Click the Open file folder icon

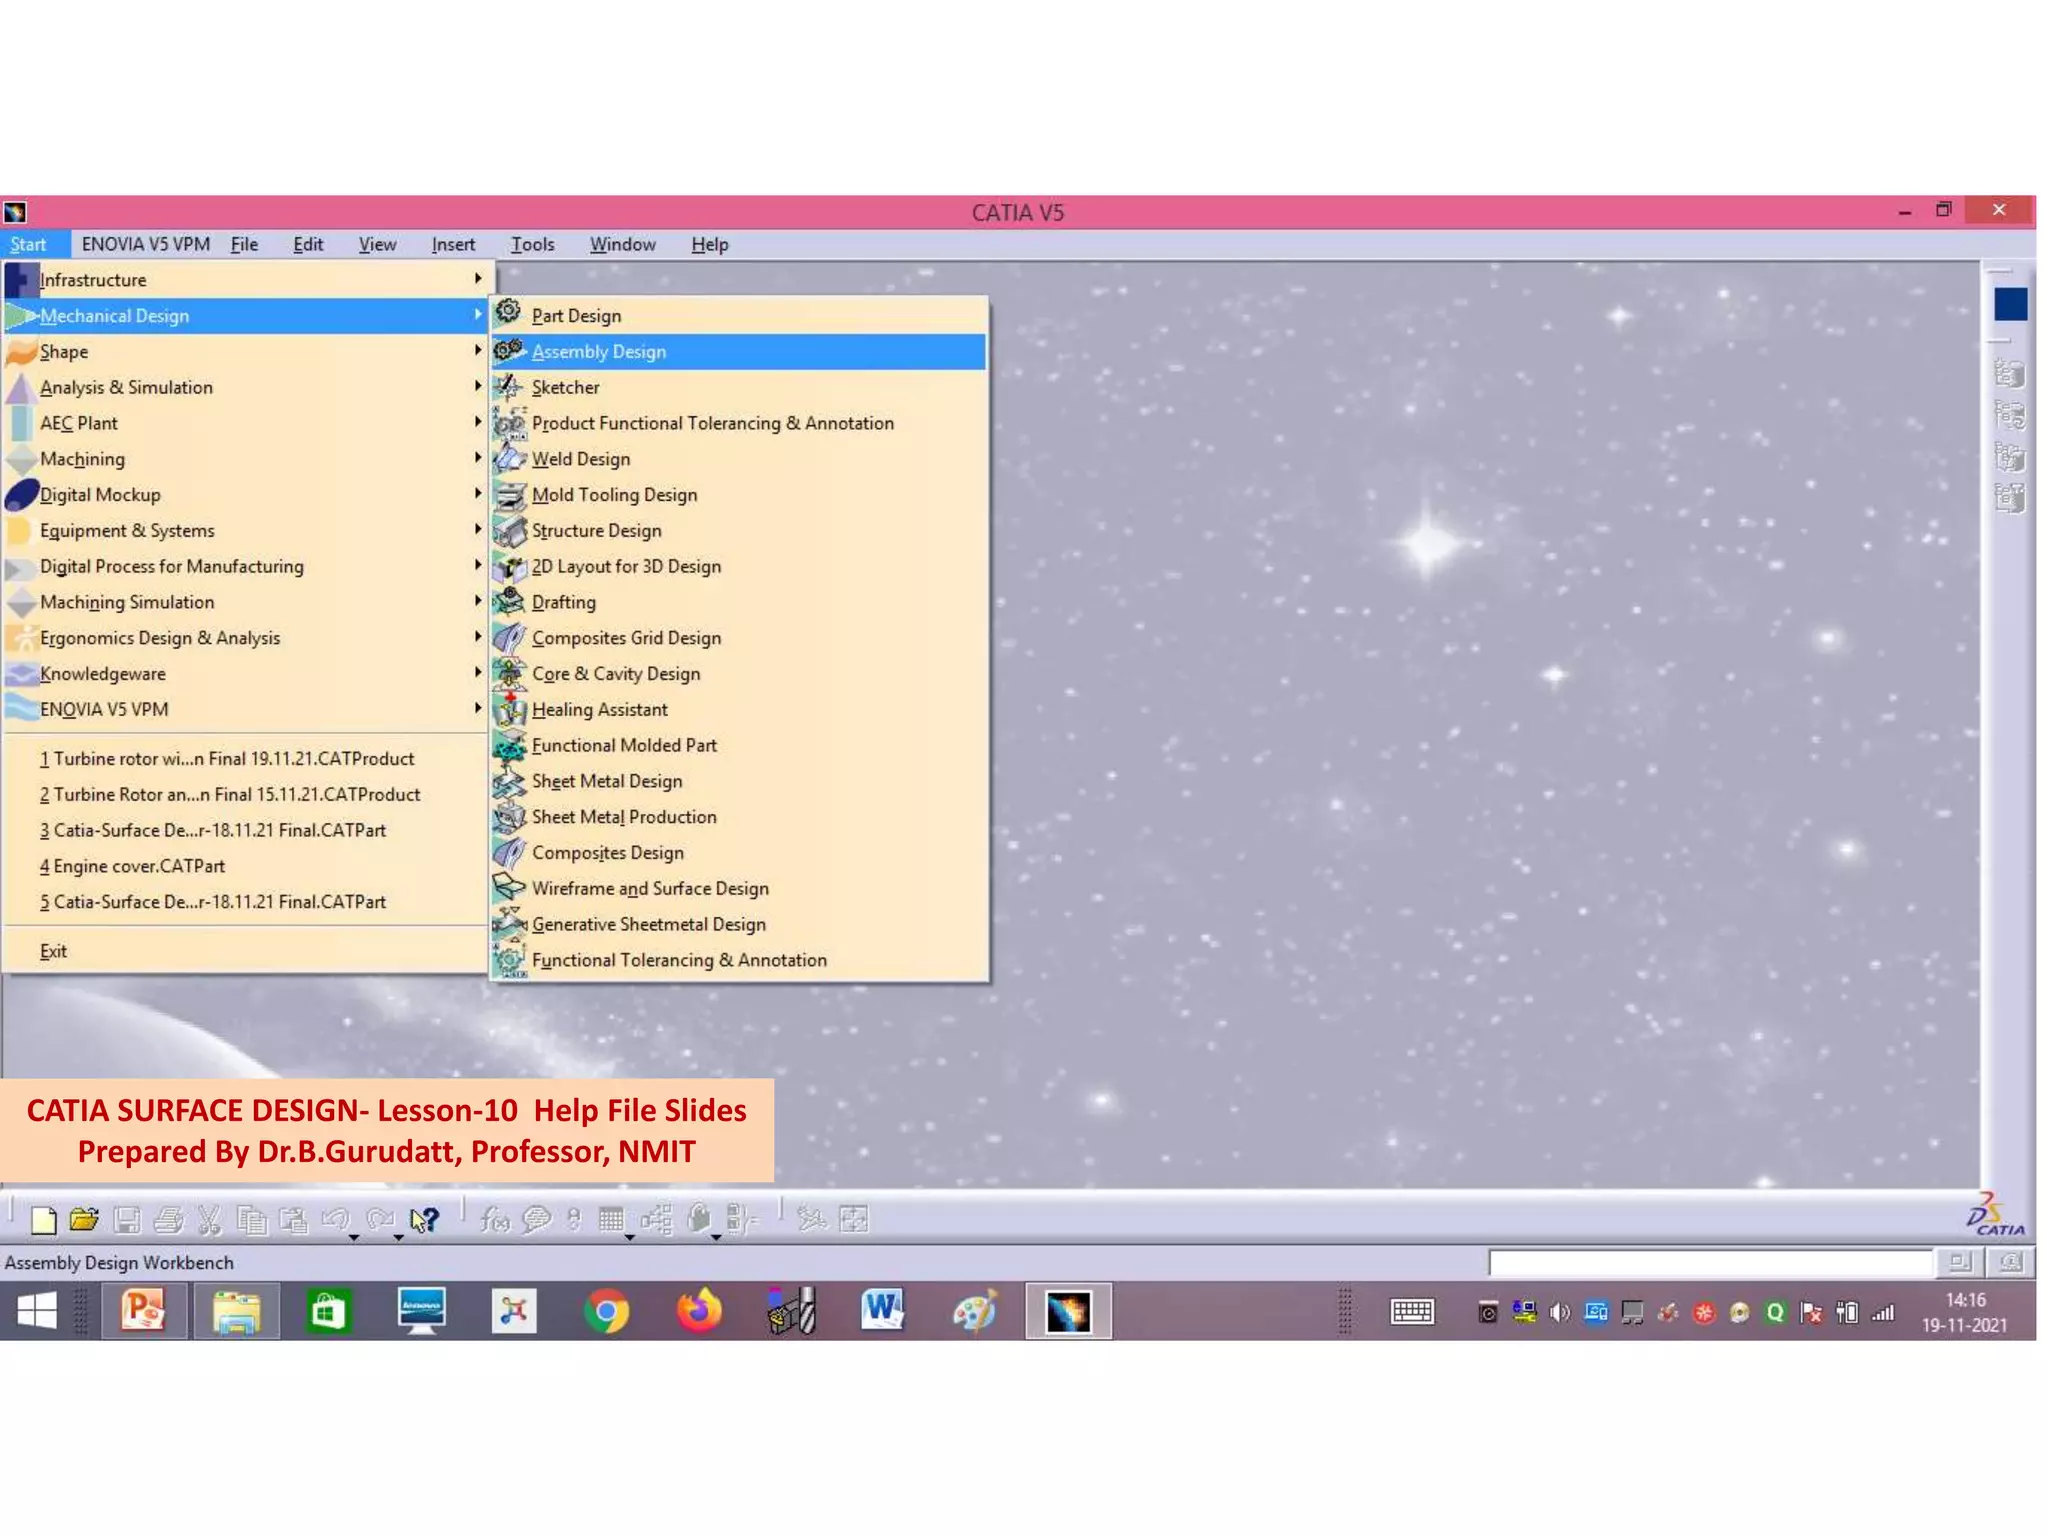84,1219
